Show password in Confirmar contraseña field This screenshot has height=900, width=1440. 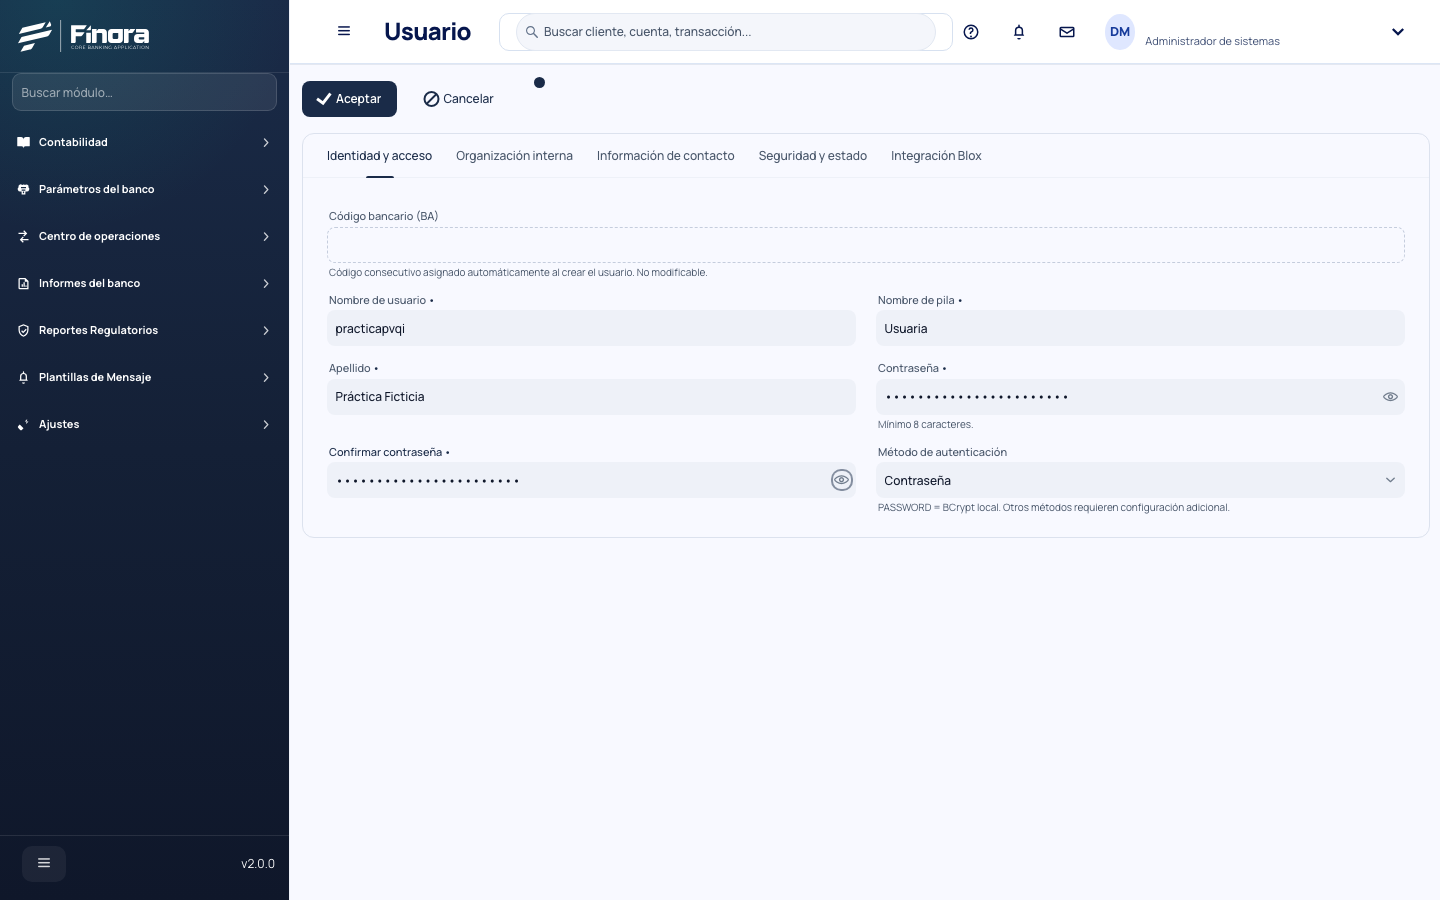[x=842, y=480]
